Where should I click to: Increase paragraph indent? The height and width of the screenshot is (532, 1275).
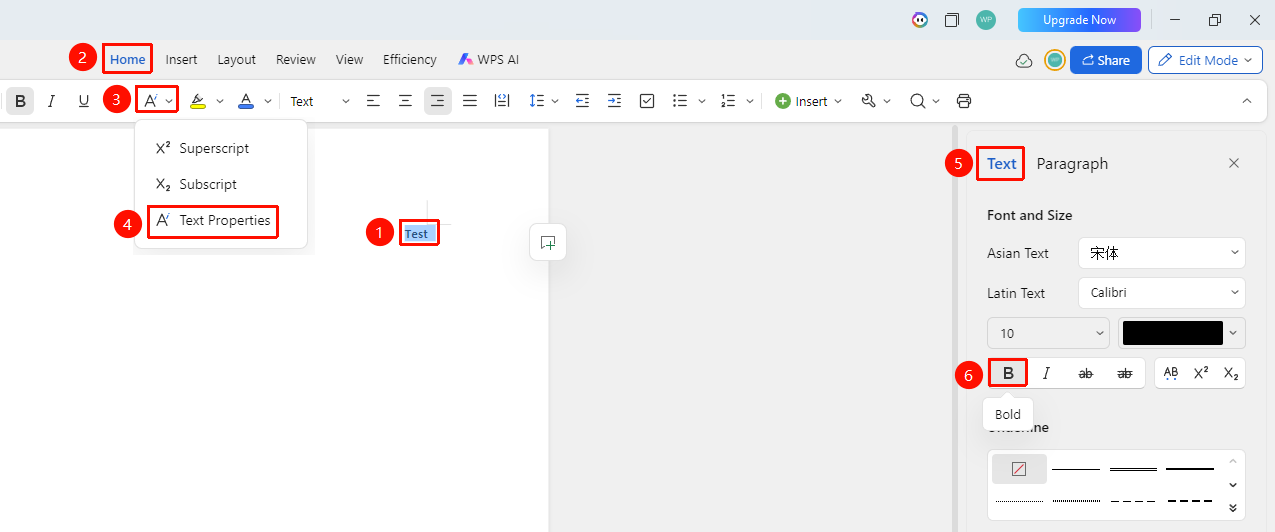pos(614,101)
